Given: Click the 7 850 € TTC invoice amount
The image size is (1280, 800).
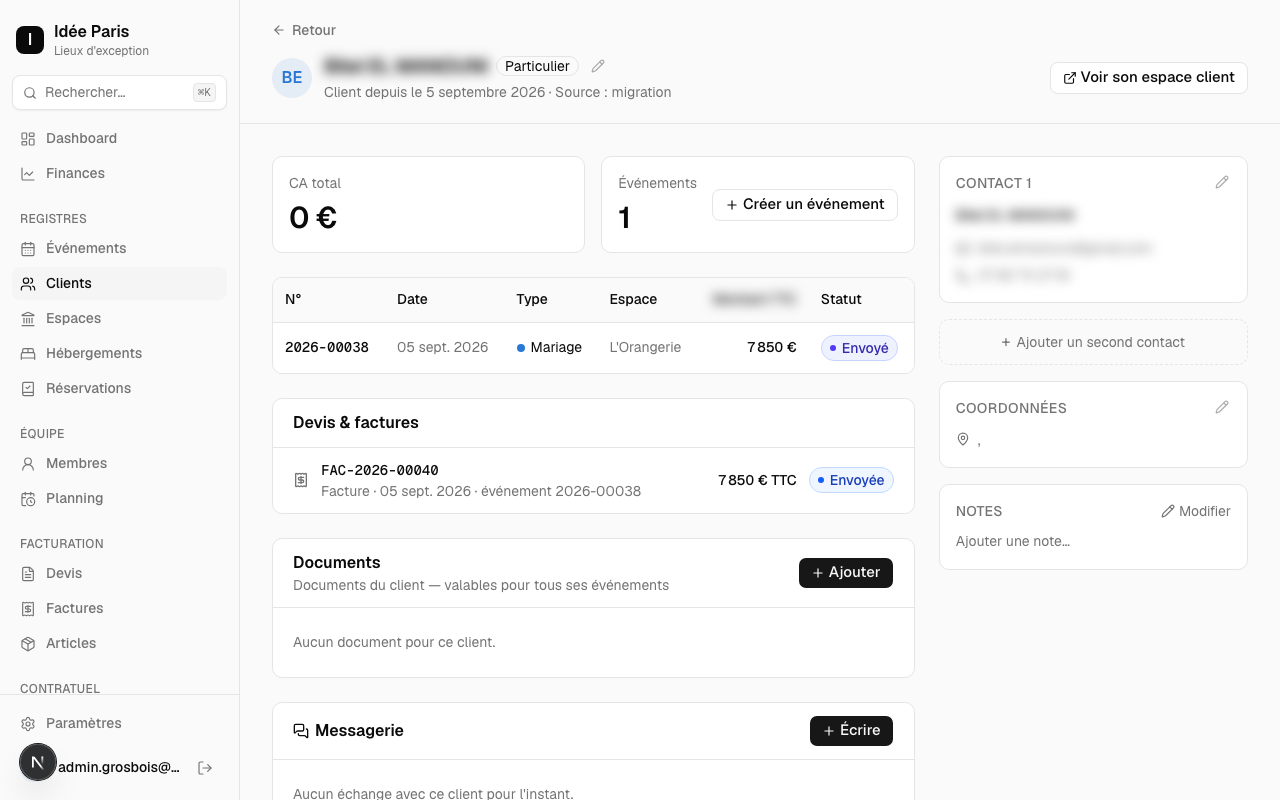Looking at the screenshot, I should point(757,480).
